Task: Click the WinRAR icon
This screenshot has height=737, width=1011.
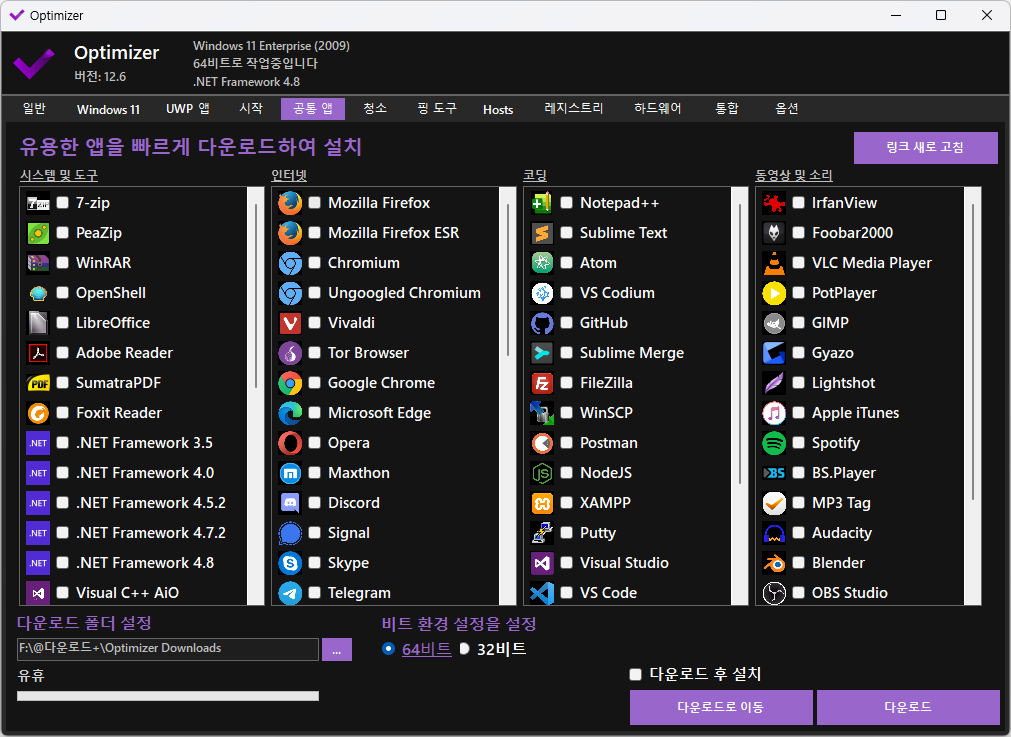Action: [38, 263]
